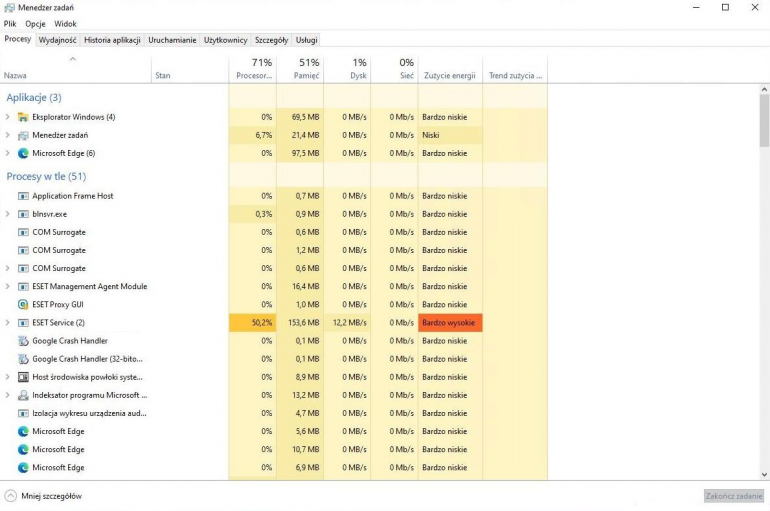The image size is (770, 511).
Task: Click the Niski energy usage cell
Action: [450, 135]
